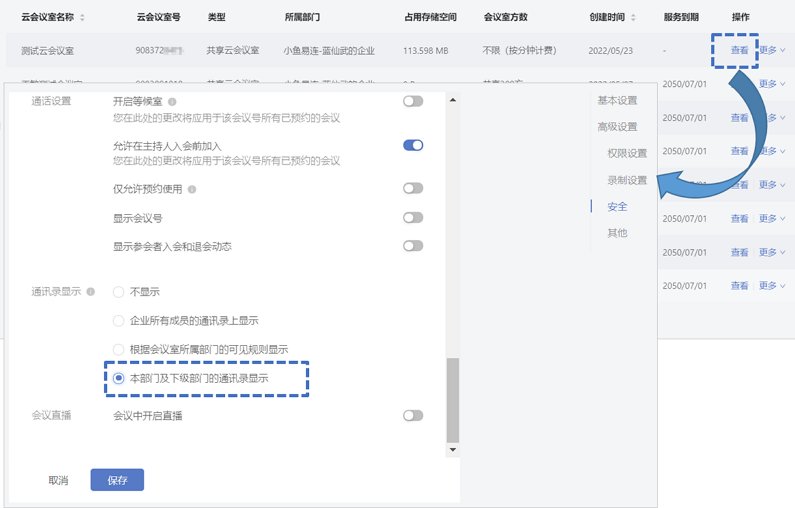Click the info icon beside 仅允许预约使用
This screenshot has width=795, height=508.
point(192,189)
